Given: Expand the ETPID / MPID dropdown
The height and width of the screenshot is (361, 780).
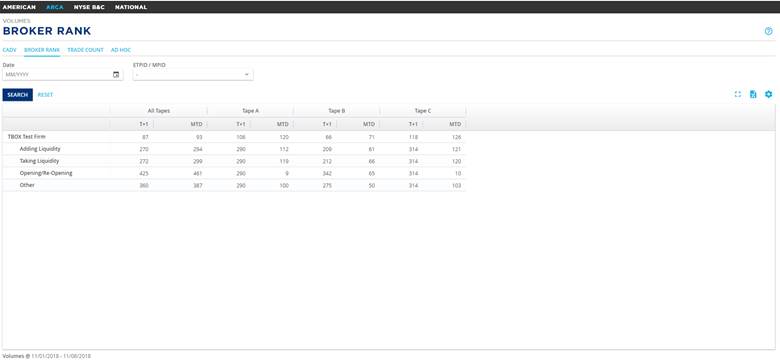Looking at the screenshot, I should coord(193,75).
